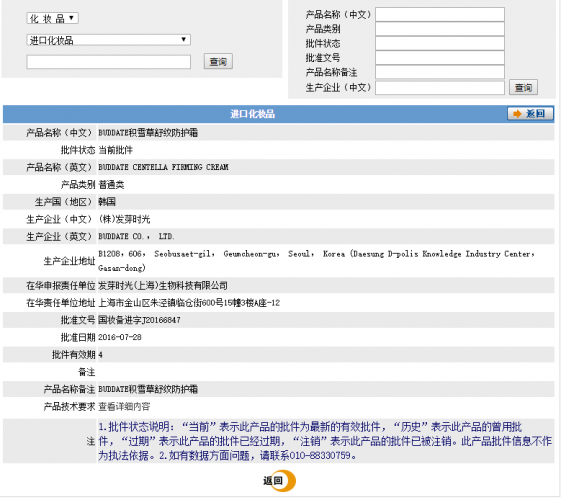
Task: Click the 在华申报责任单位 row label
Action: 60,285
